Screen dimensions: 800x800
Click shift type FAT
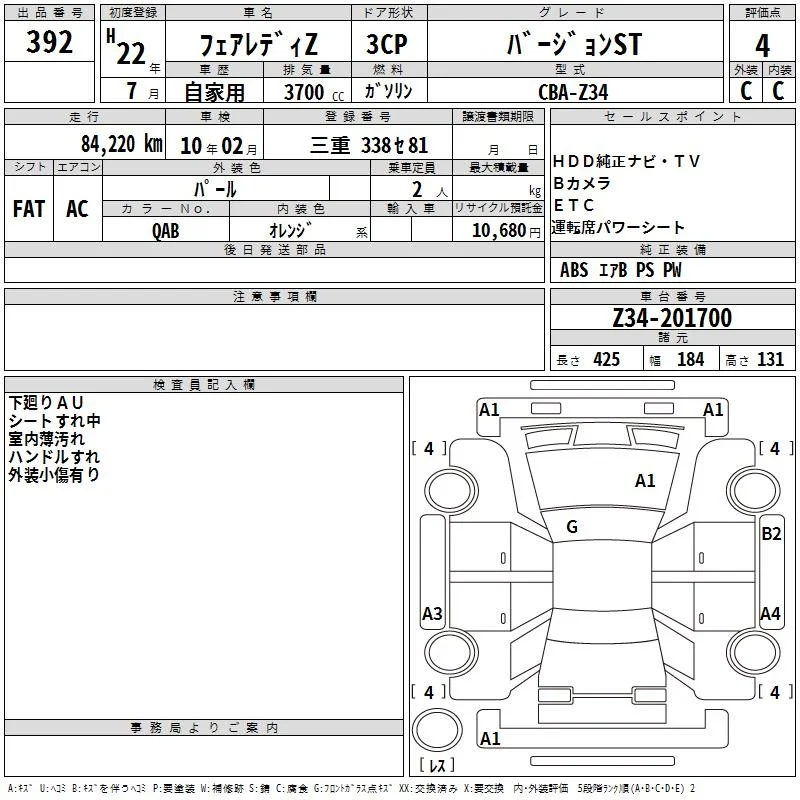[x=29, y=209]
